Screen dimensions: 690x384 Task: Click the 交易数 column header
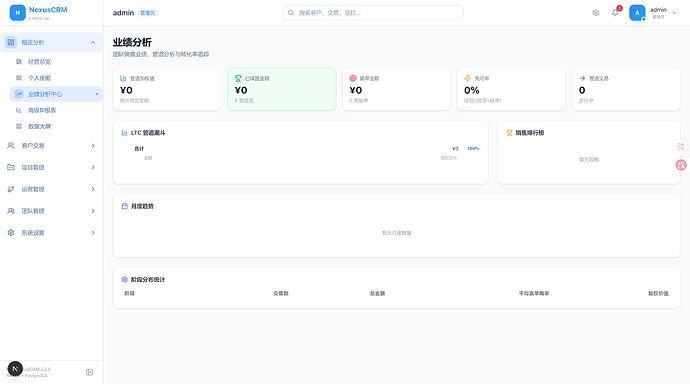tap(281, 293)
